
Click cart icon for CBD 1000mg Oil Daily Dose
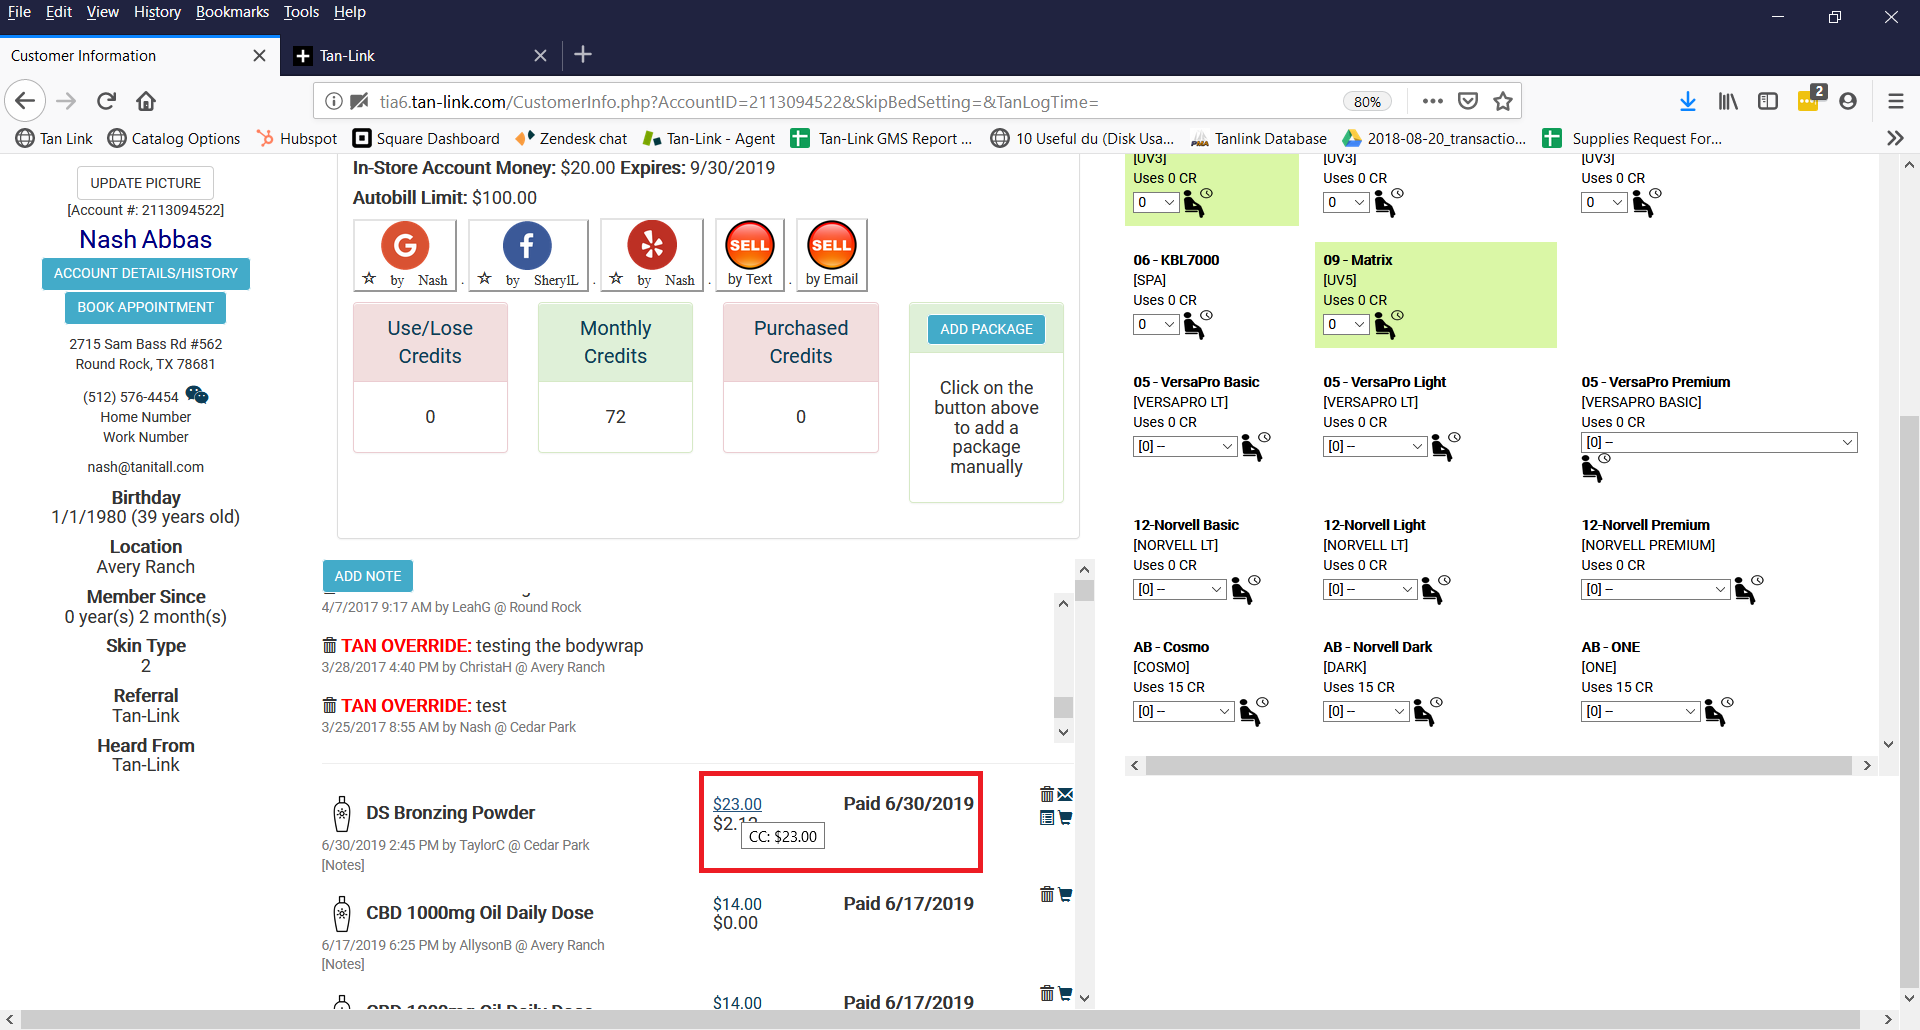click(1065, 894)
